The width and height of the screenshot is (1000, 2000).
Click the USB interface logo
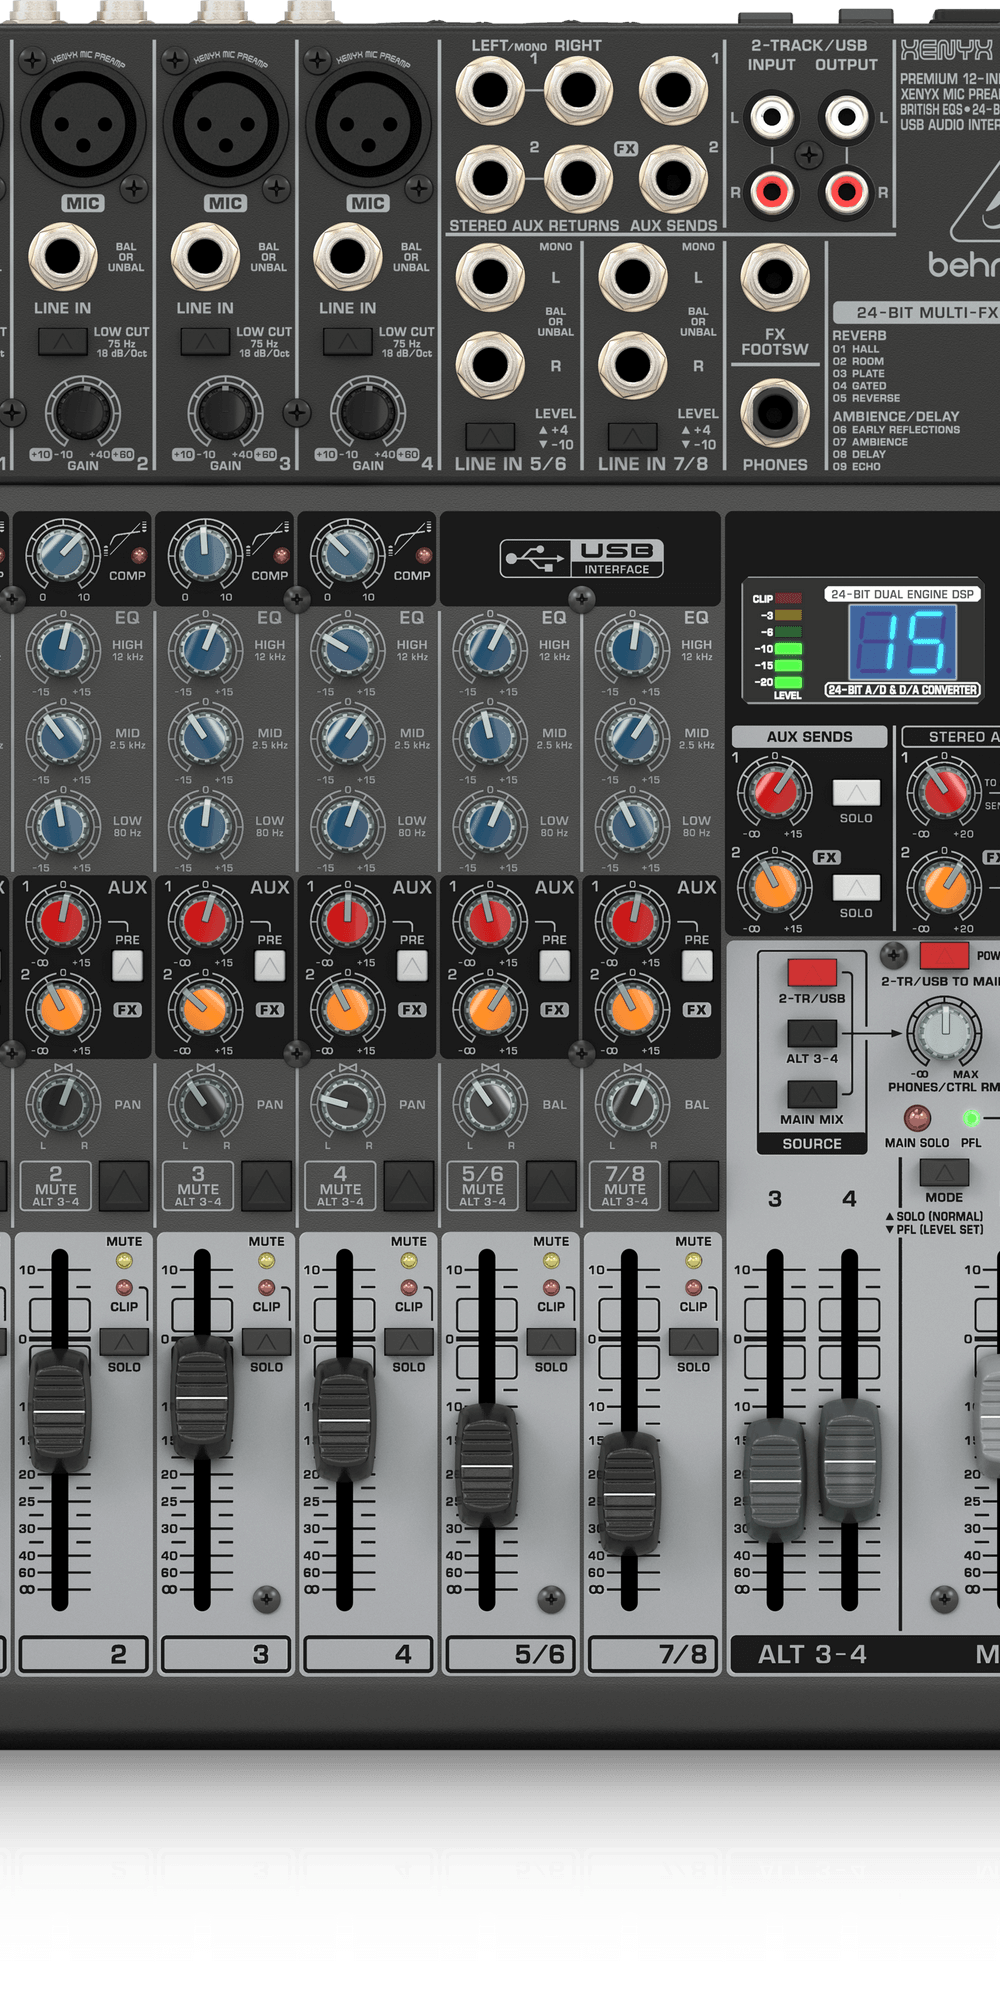tap(582, 558)
